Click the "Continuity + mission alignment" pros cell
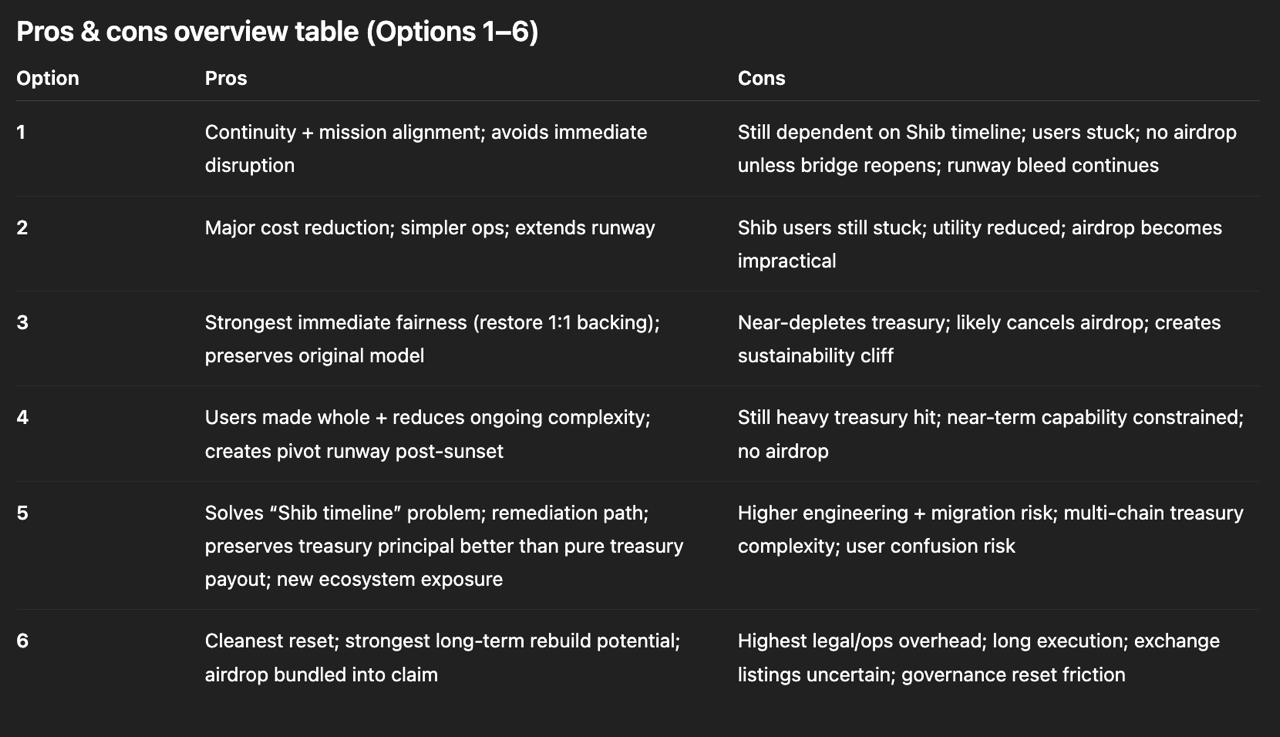Screen dimensions: 1280x737 [x=426, y=148]
